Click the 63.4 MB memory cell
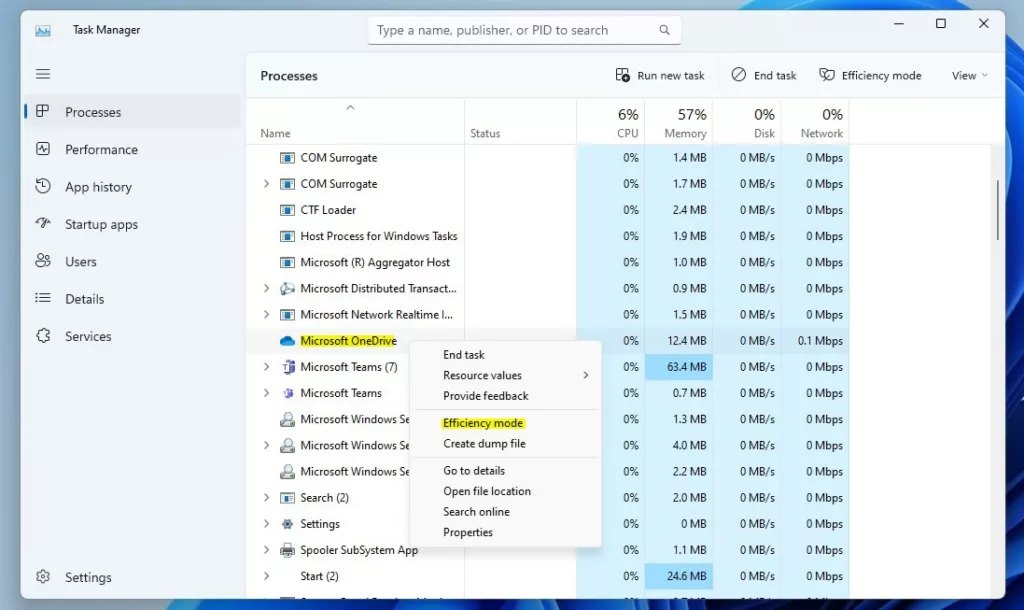 [679, 367]
